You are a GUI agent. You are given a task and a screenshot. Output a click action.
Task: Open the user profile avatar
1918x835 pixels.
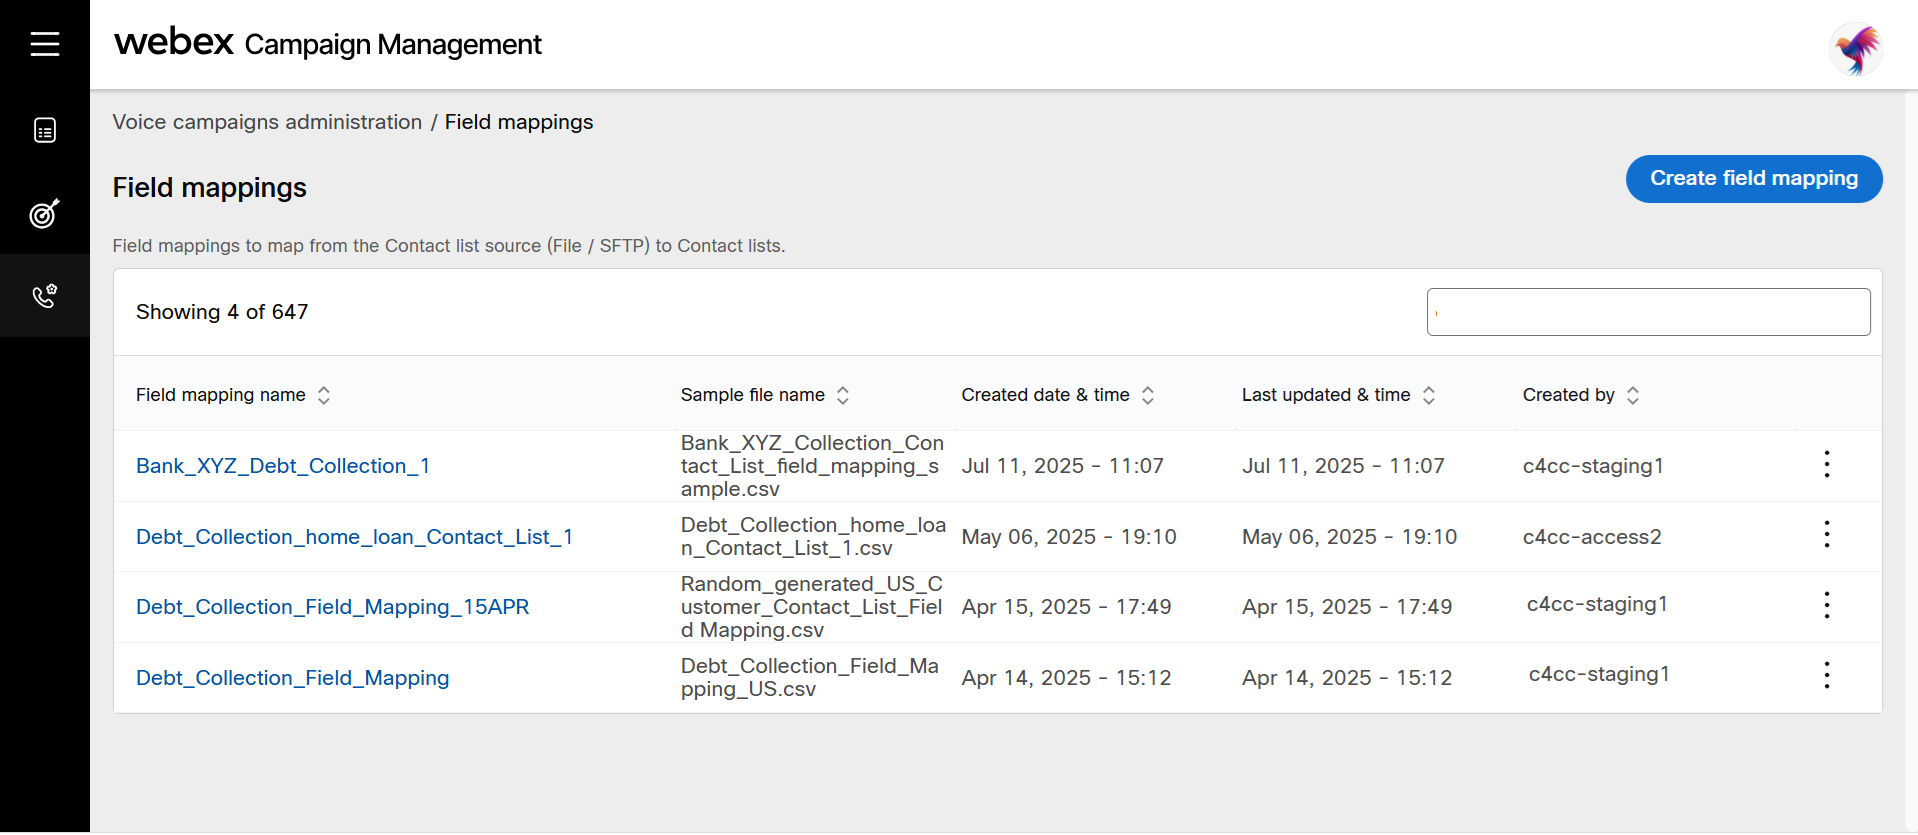1856,48
